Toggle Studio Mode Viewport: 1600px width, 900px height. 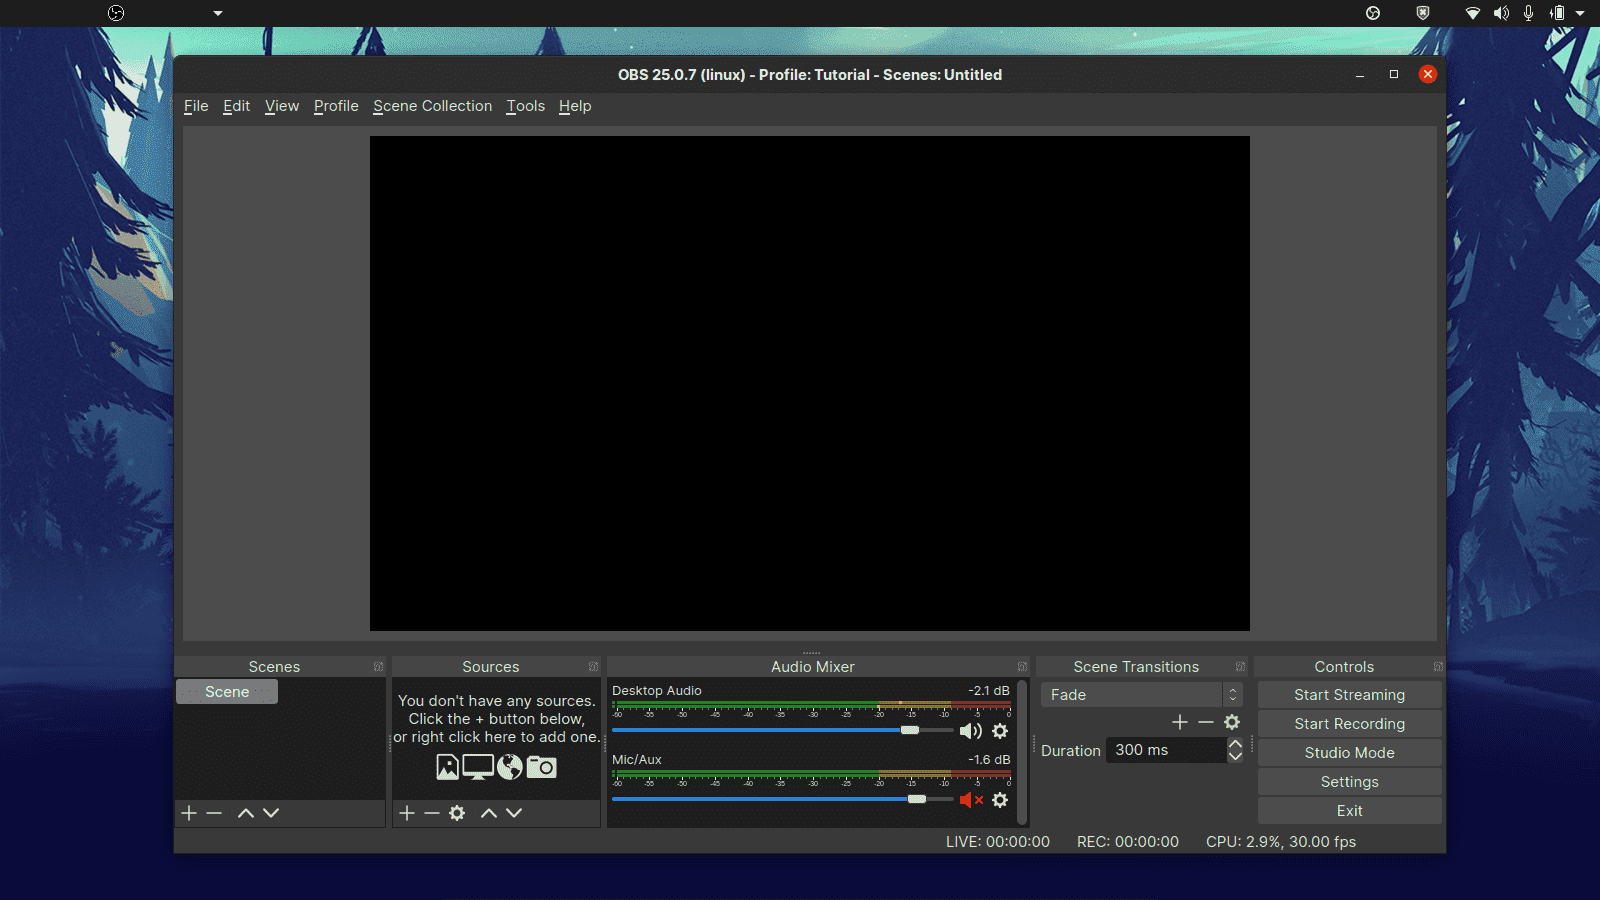tap(1349, 752)
